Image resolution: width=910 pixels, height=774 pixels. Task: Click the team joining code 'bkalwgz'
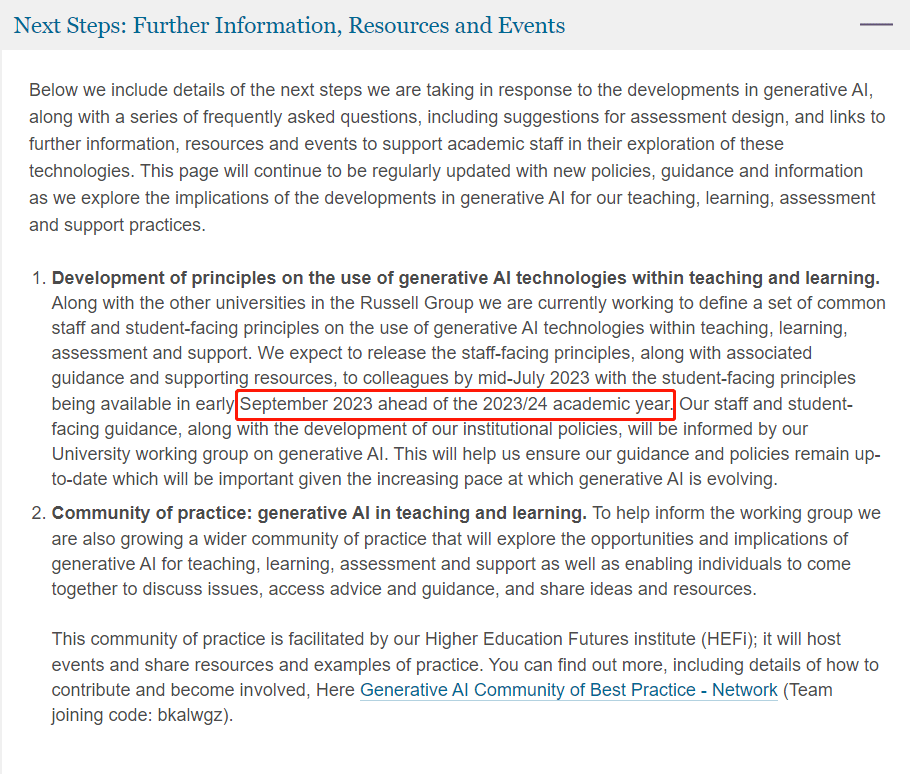[x=195, y=716]
